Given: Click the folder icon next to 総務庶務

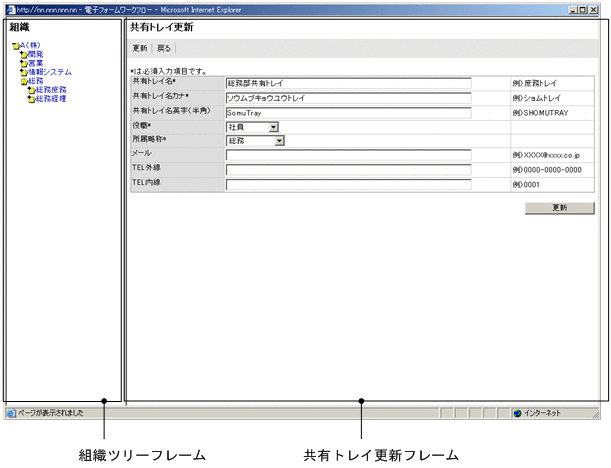Looking at the screenshot, I should click(x=32, y=90).
